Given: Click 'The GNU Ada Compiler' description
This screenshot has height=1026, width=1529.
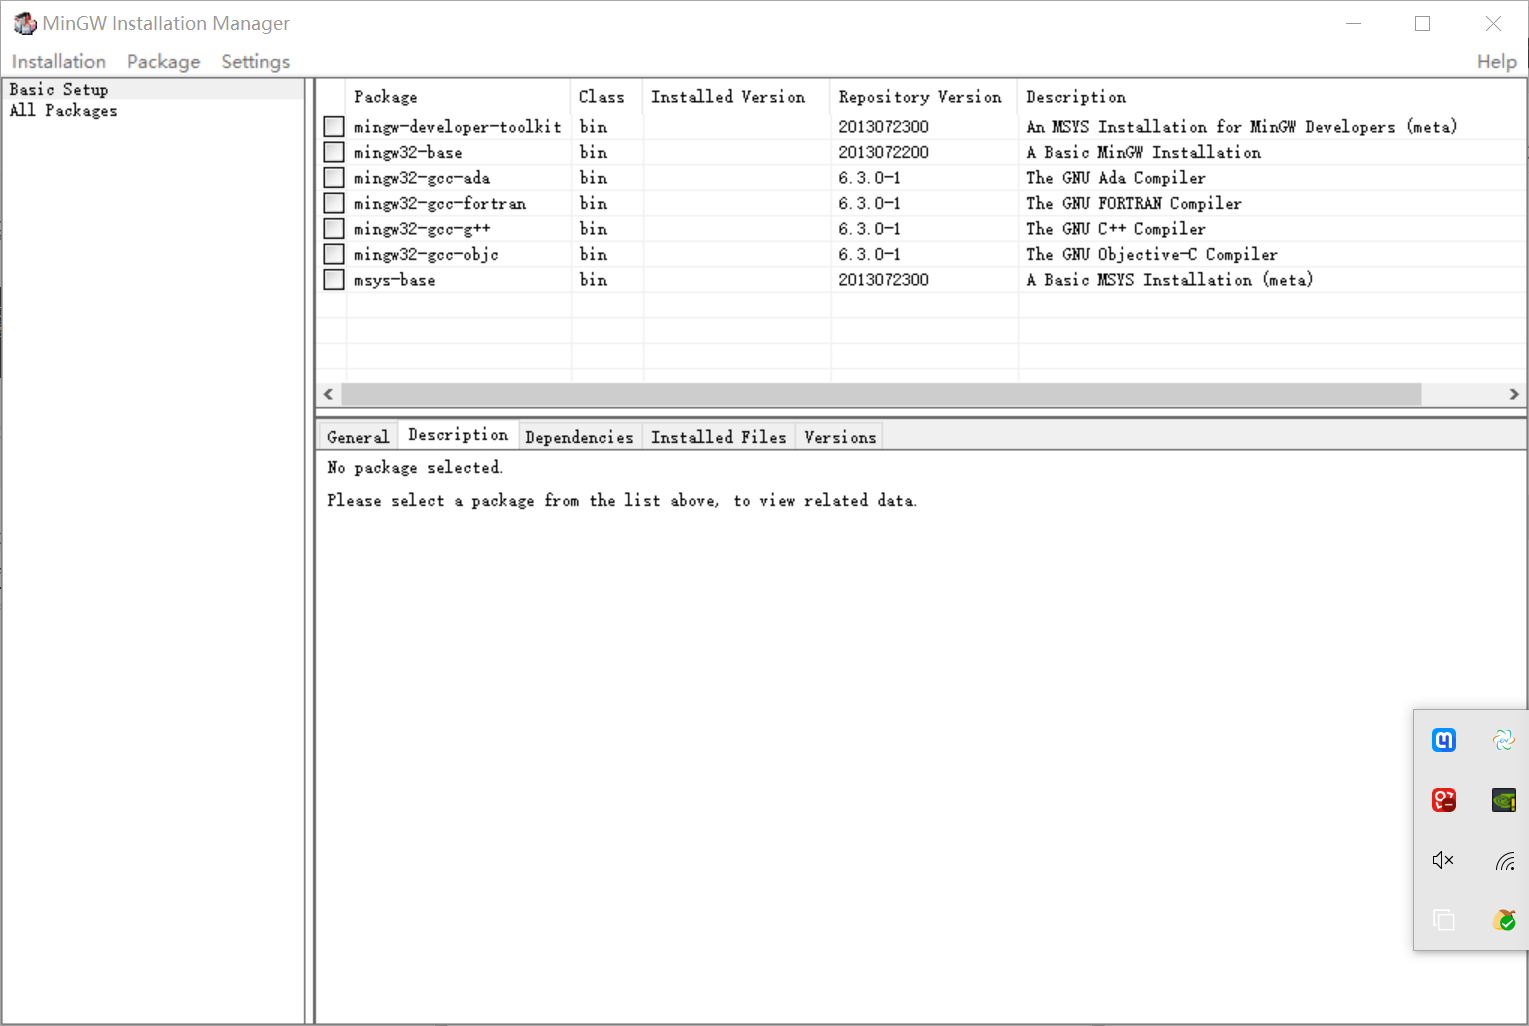Looking at the screenshot, I should pyautogui.click(x=1115, y=178).
